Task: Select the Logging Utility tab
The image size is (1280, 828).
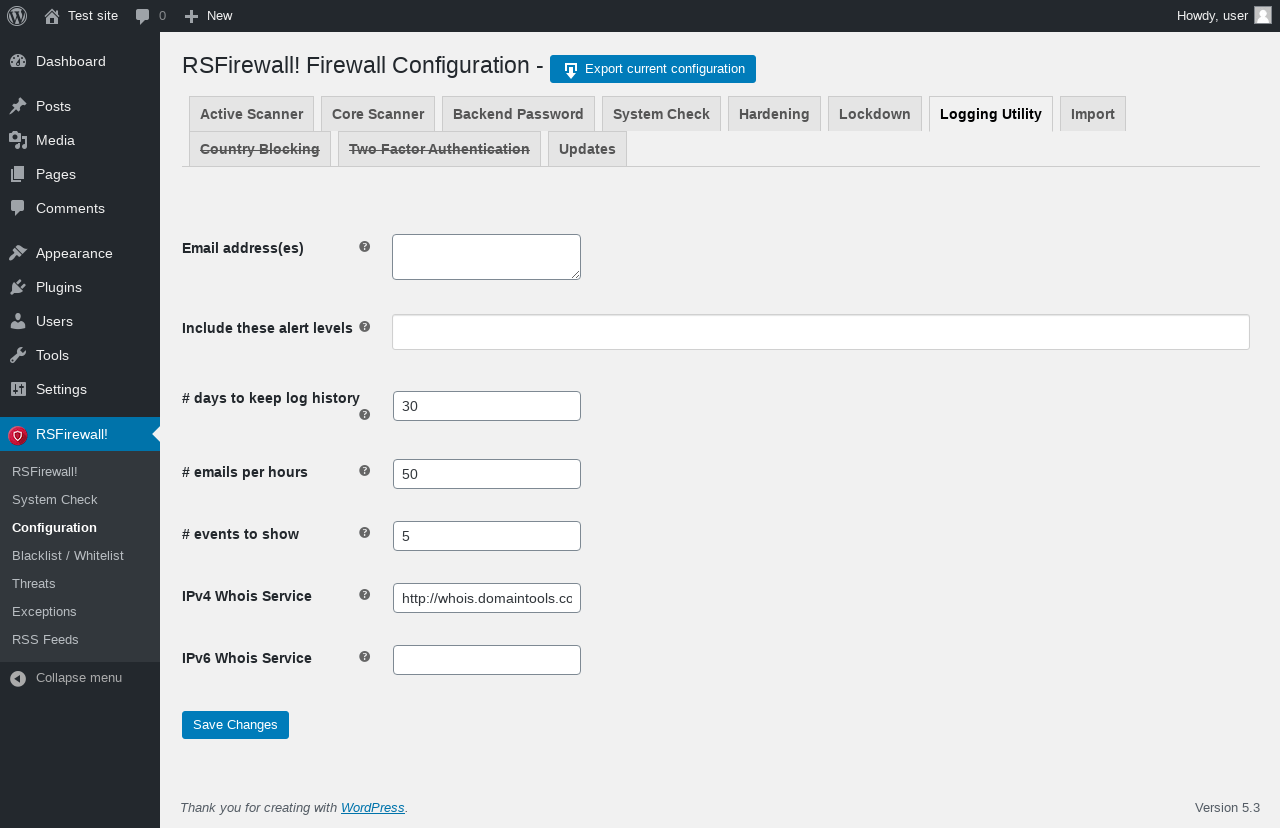Action: tap(991, 114)
